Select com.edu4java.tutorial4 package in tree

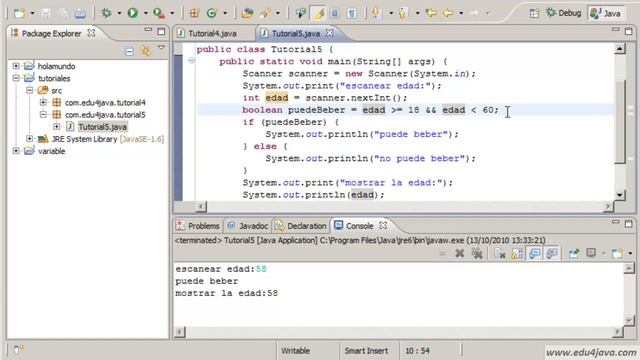pos(105,102)
